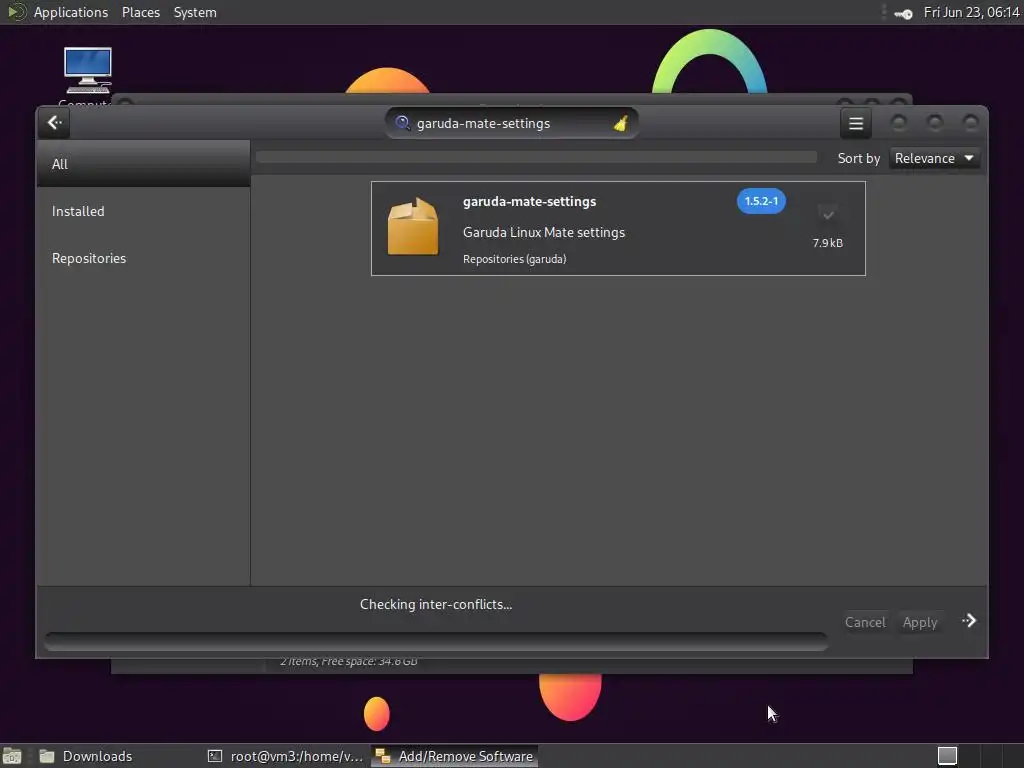The width and height of the screenshot is (1024, 768).
Task: Select the All category
Action: point(144,164)
